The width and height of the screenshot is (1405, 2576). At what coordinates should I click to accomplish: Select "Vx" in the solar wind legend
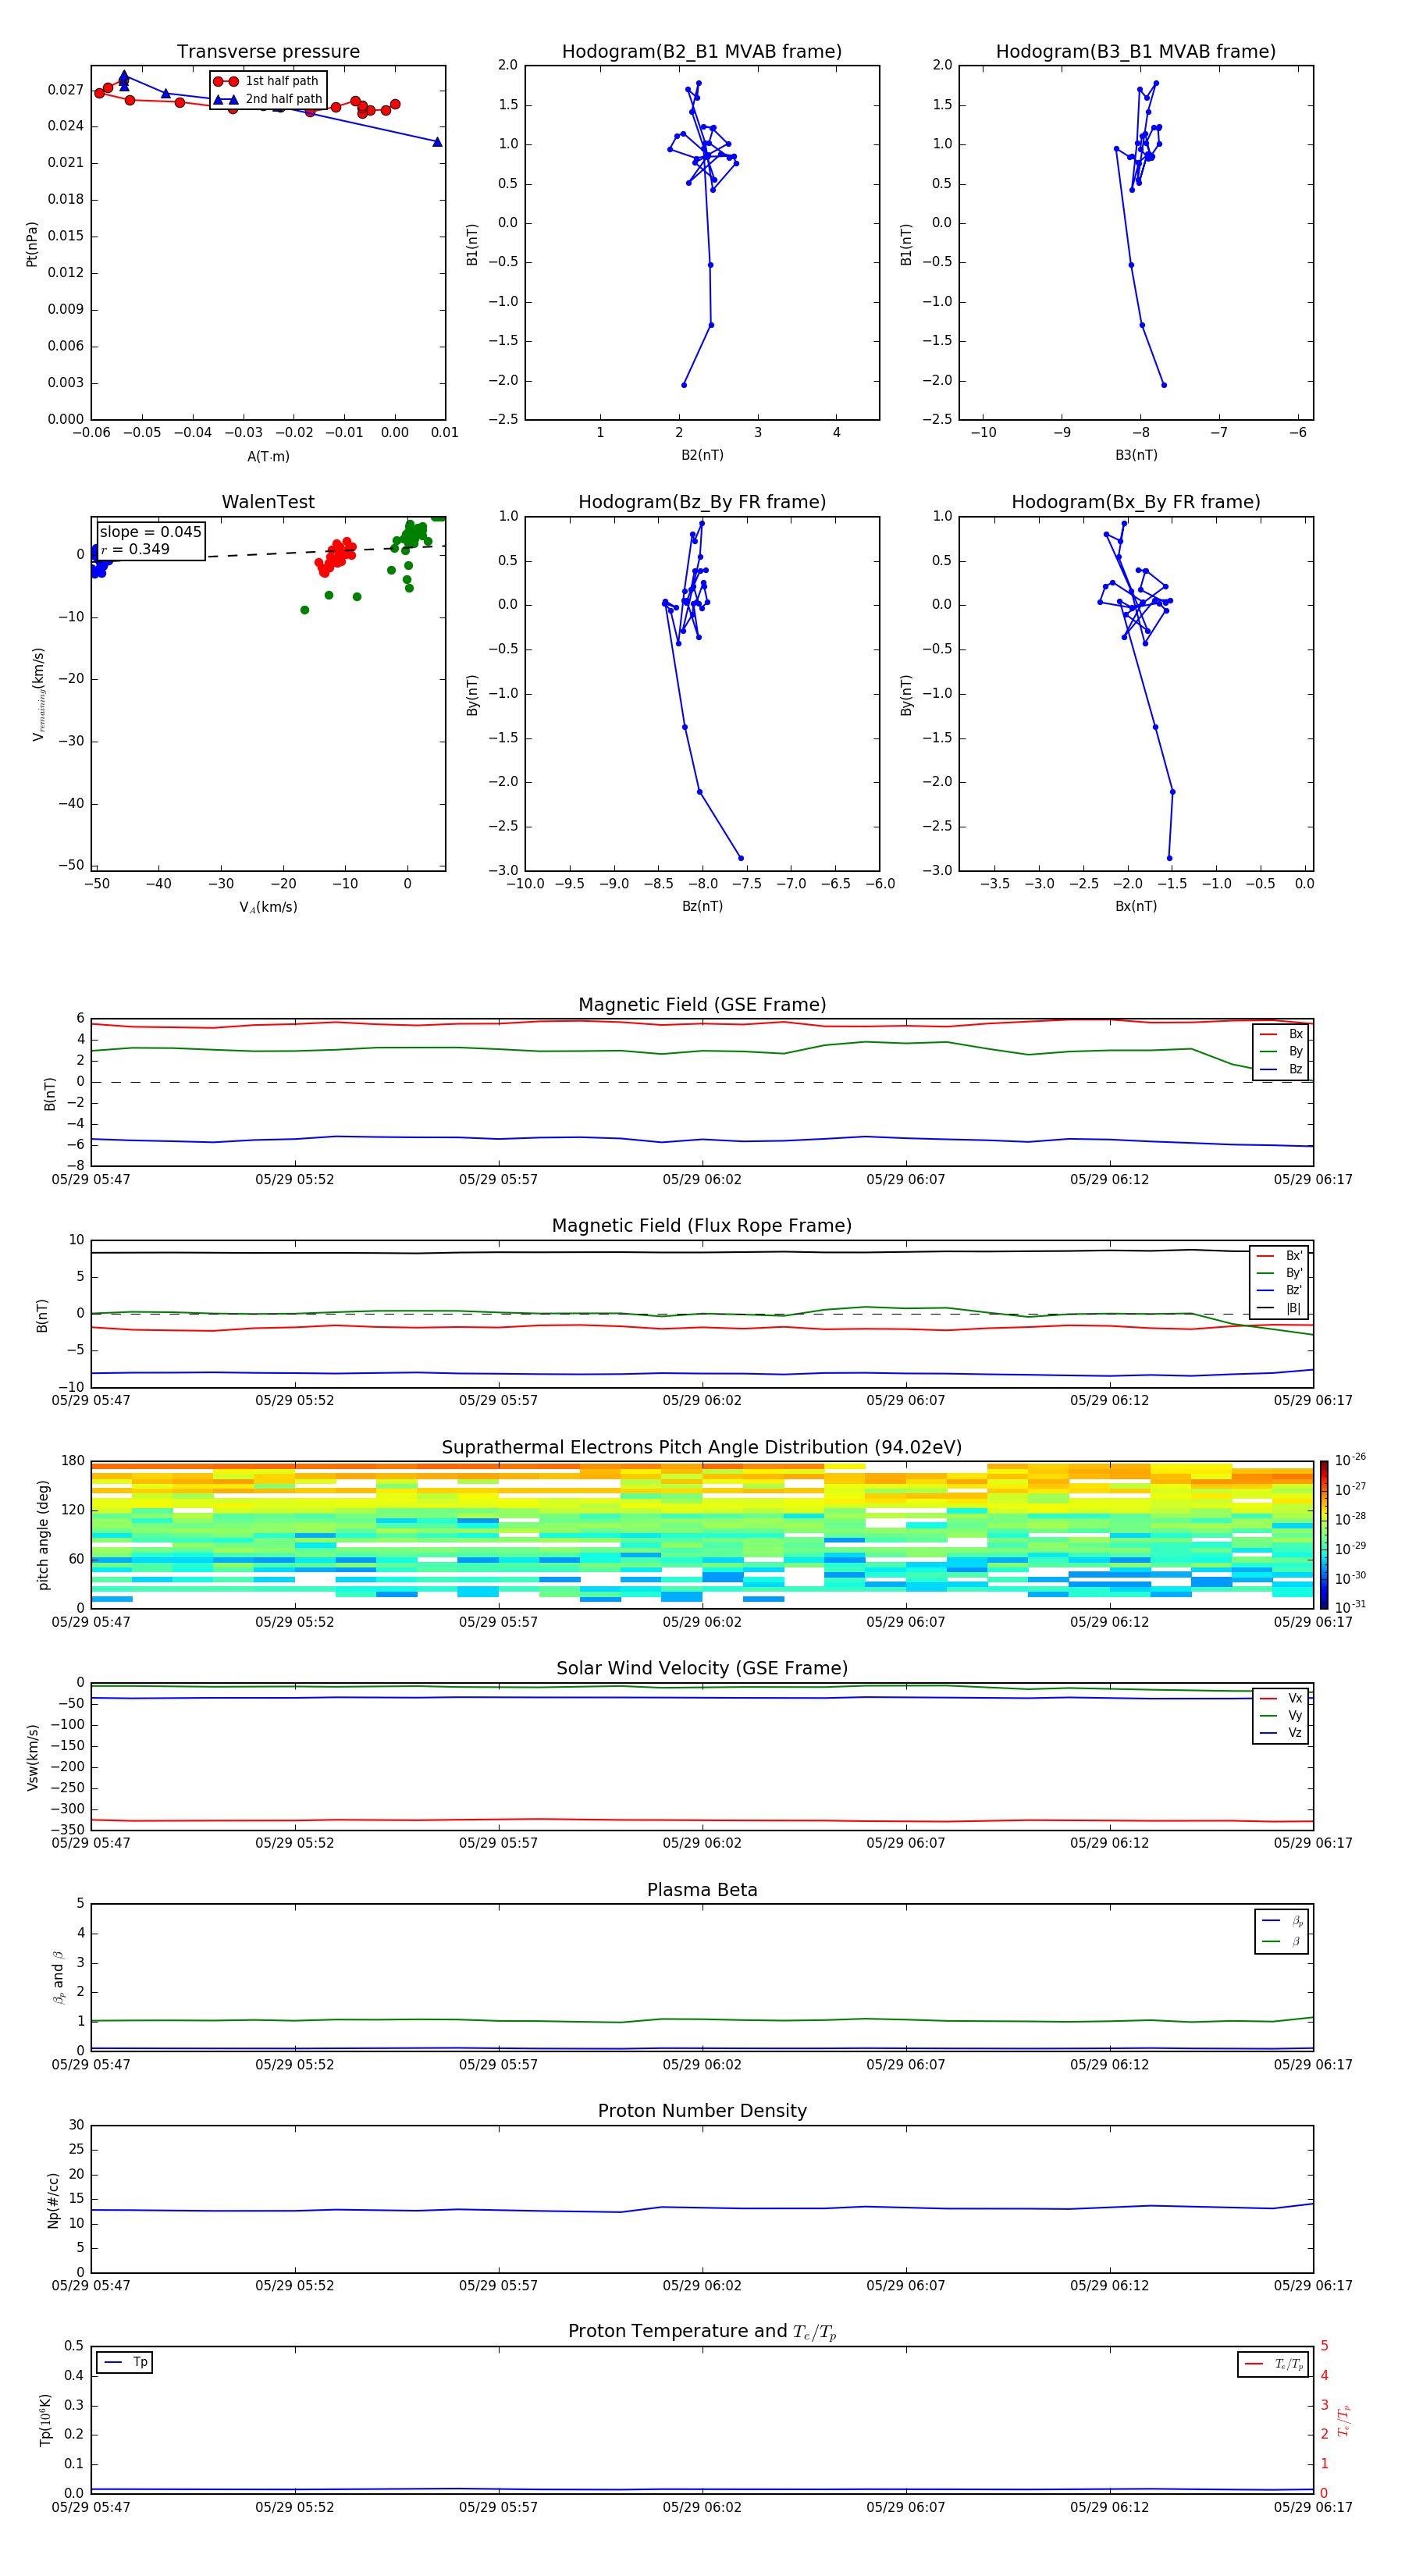click(1281, 1698)
